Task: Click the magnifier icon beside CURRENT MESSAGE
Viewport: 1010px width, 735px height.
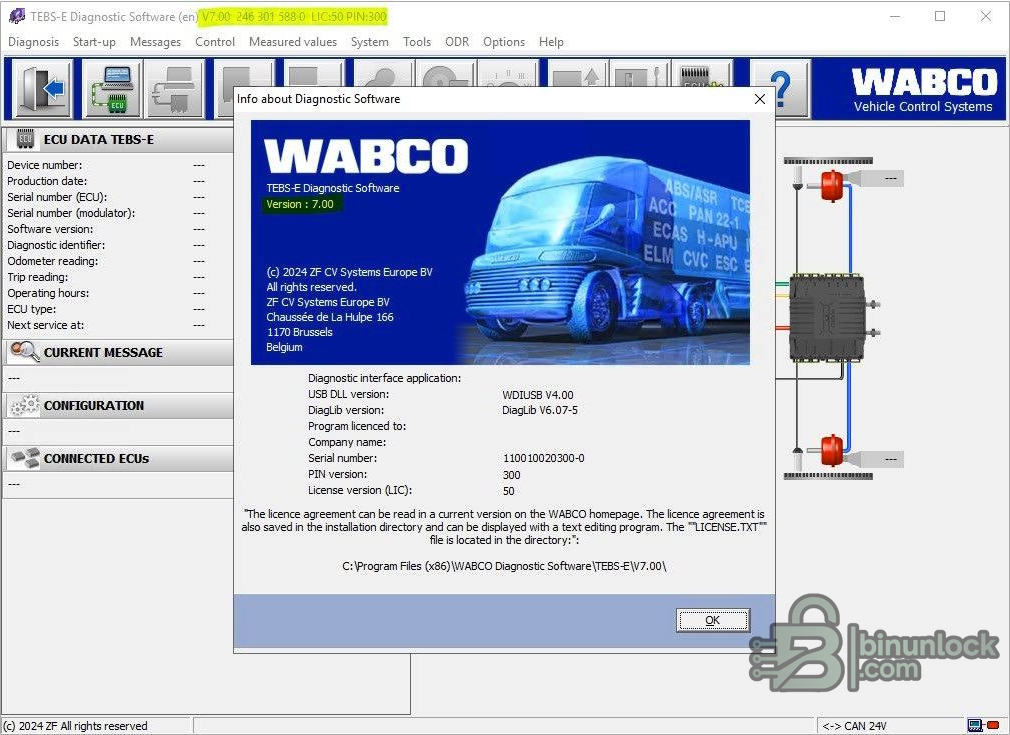Action: [x=25, y=351]
